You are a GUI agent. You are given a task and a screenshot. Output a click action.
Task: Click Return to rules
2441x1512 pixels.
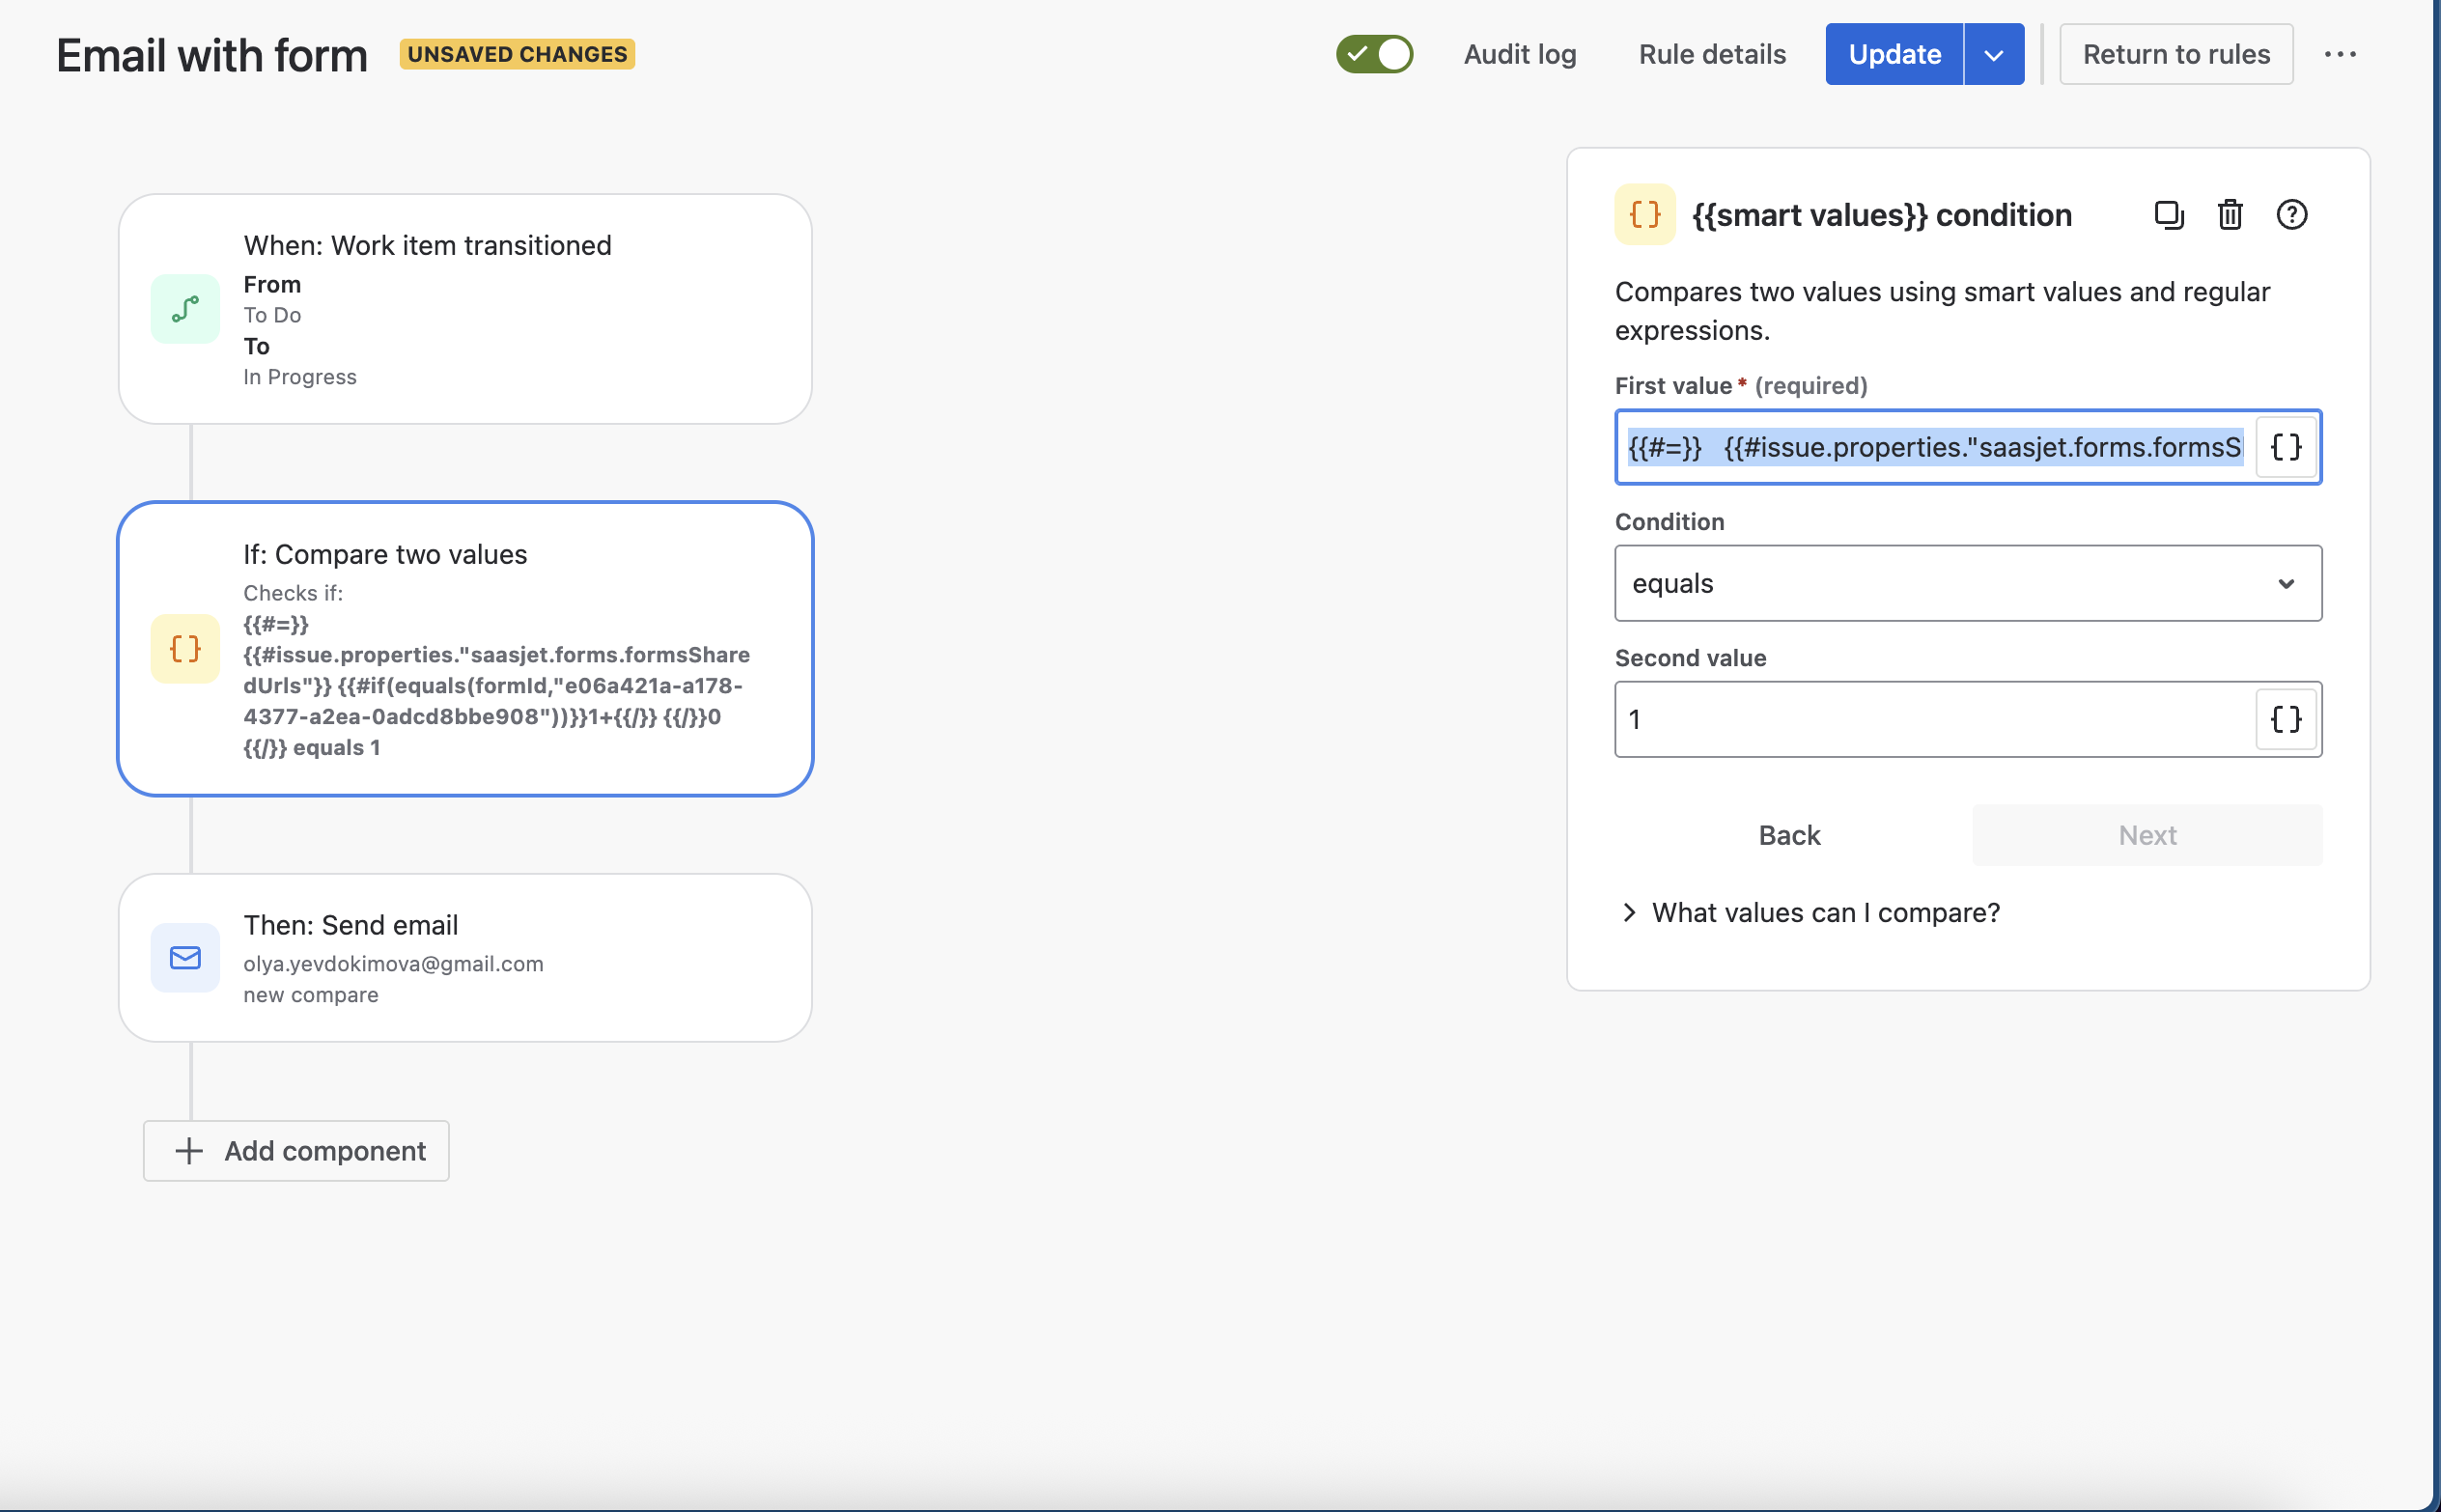pyautogui.click(x=2175, y=54)
